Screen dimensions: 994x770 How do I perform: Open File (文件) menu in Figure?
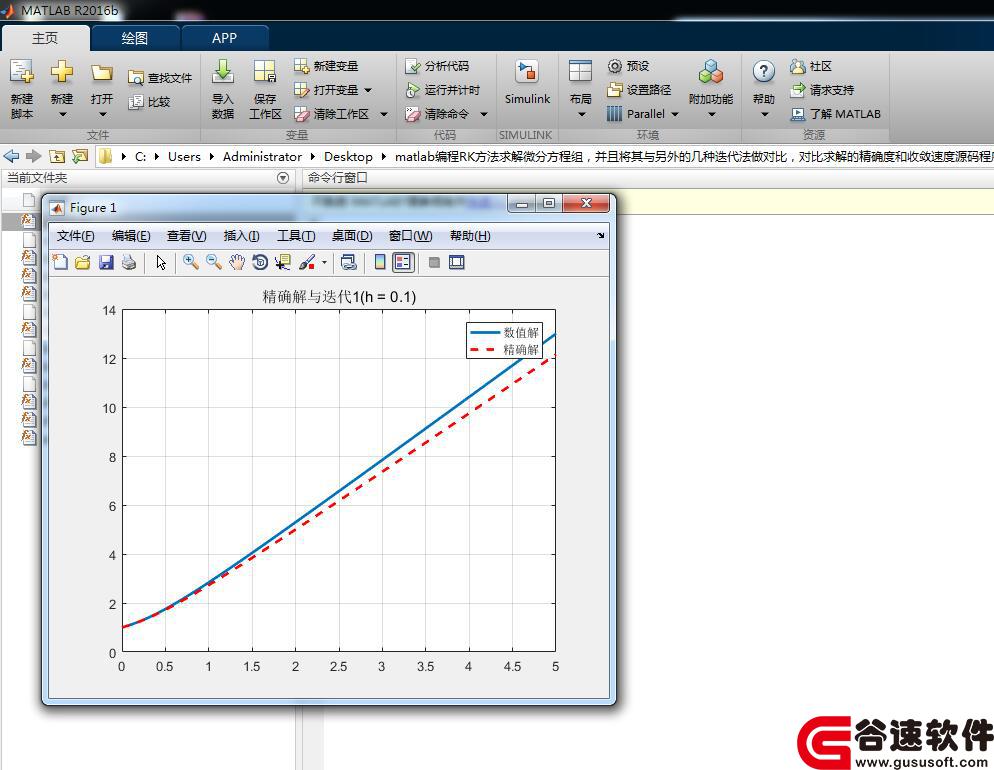[75, 236]
